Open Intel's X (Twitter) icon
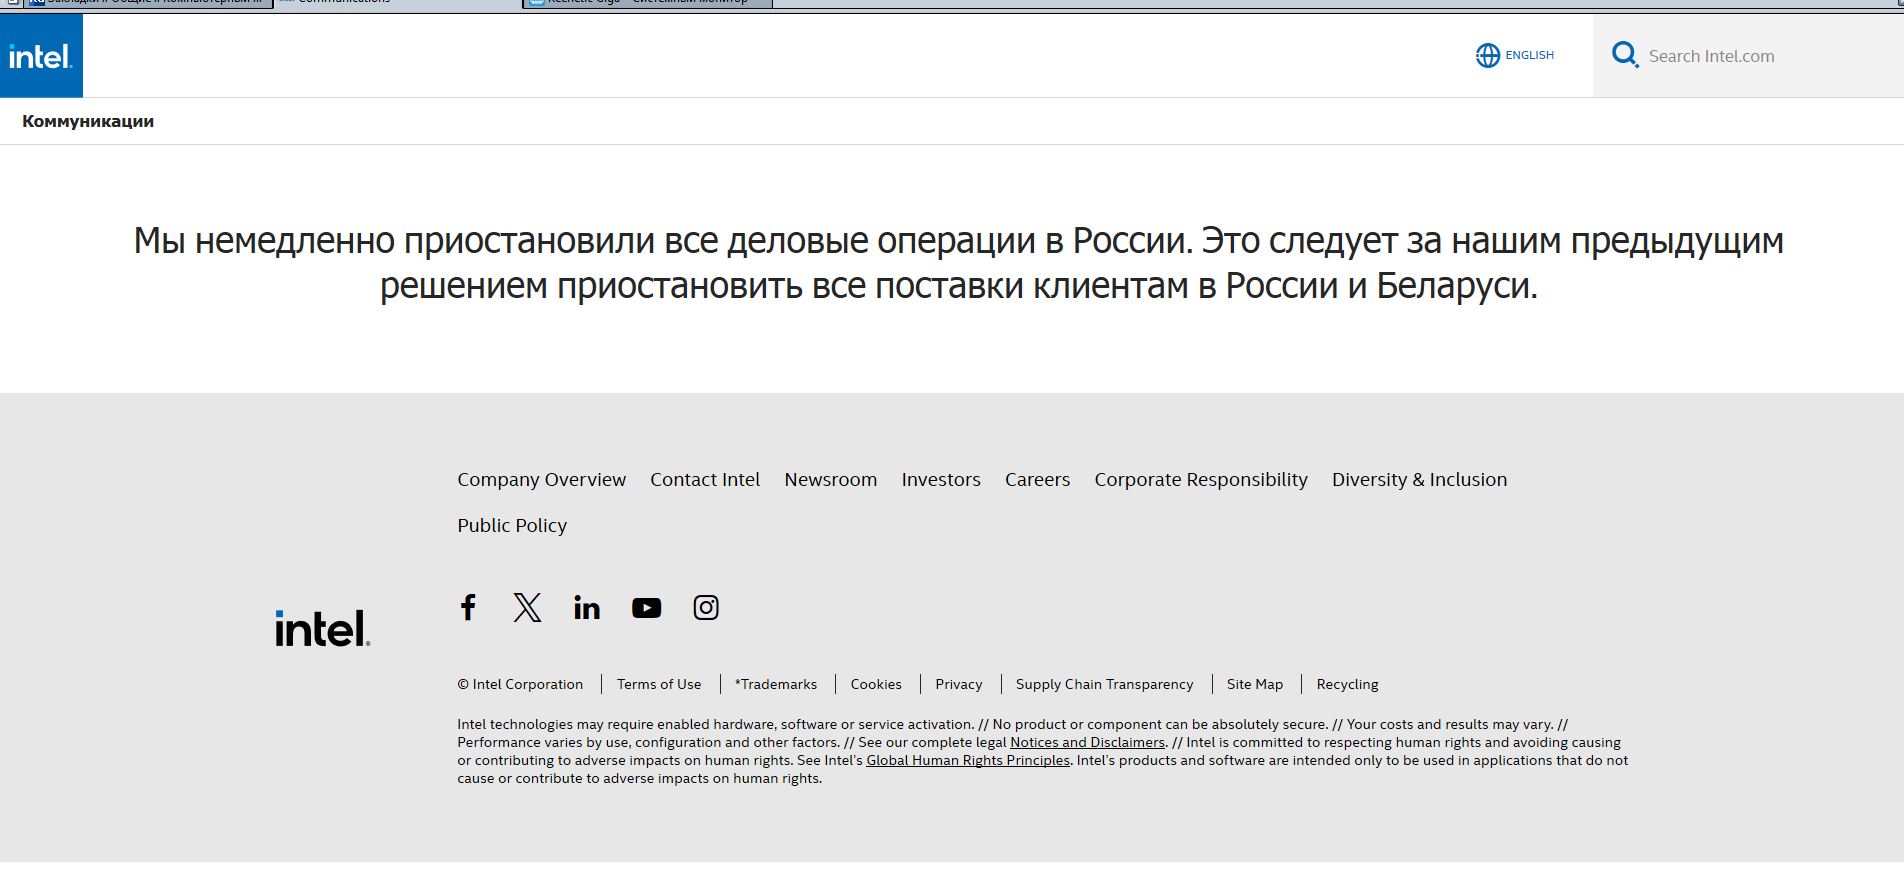Image resolution: width=1904 pixels, height=882 pixels. pyautogui.click(x=527, y=607)
